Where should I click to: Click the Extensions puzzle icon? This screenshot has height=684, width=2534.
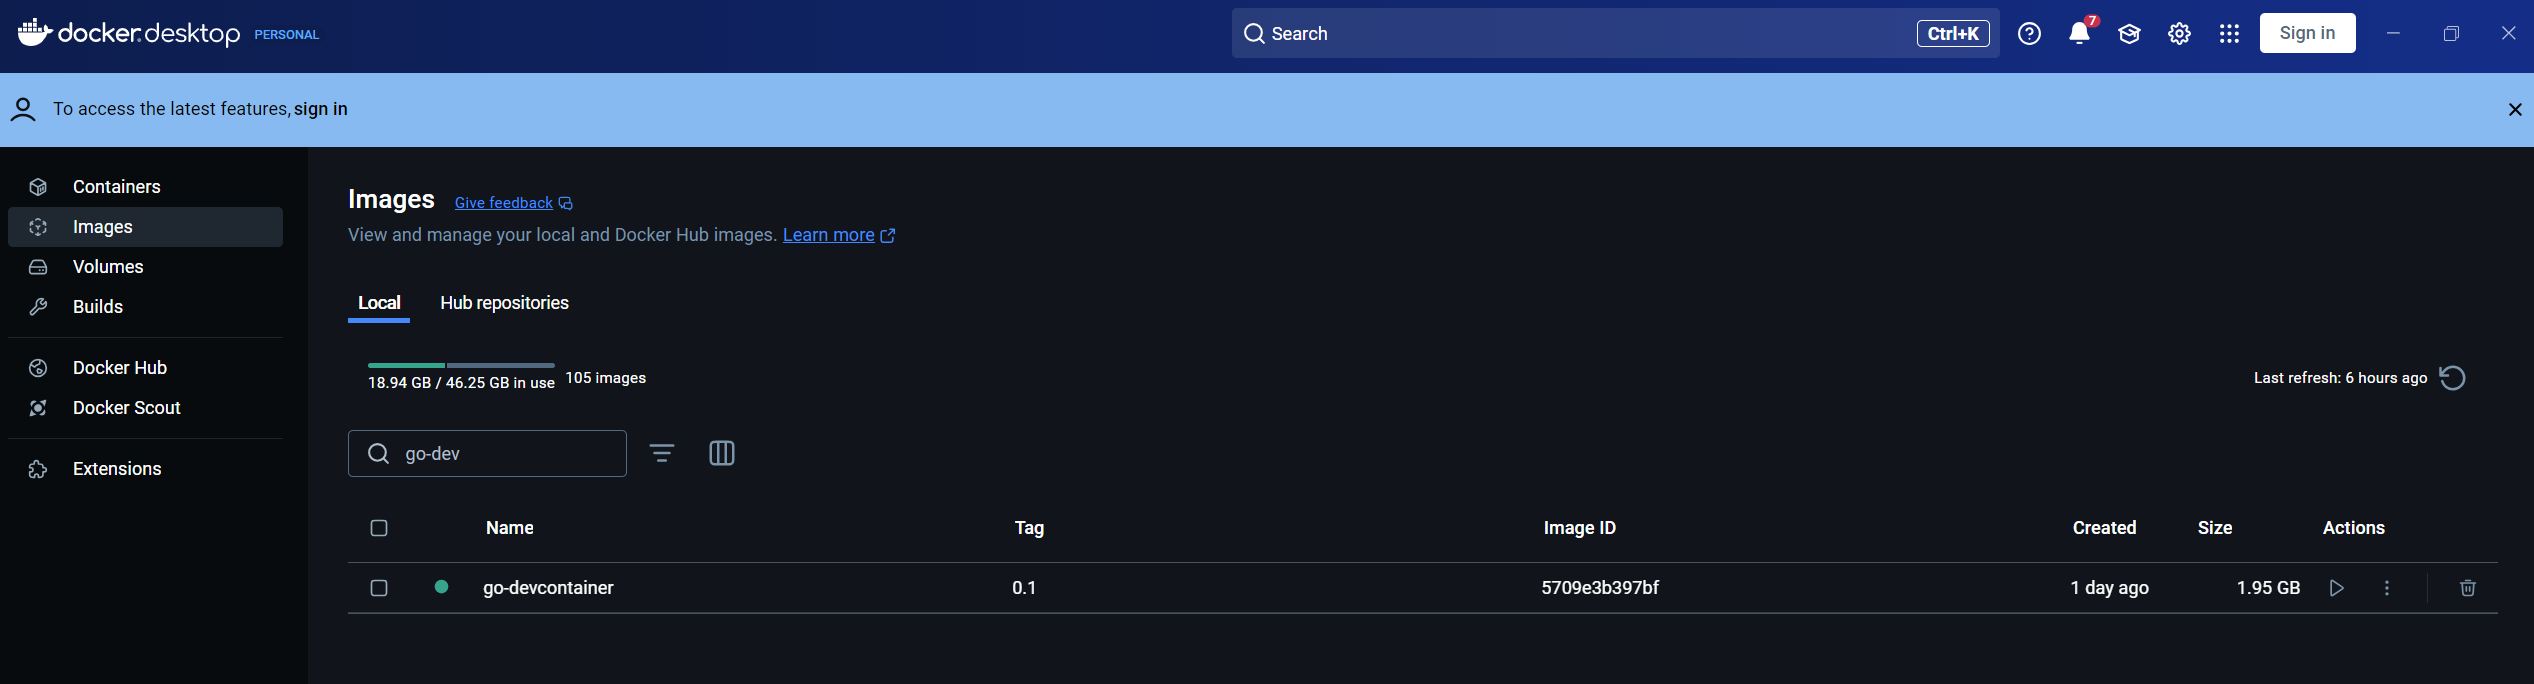click(38, 469)
